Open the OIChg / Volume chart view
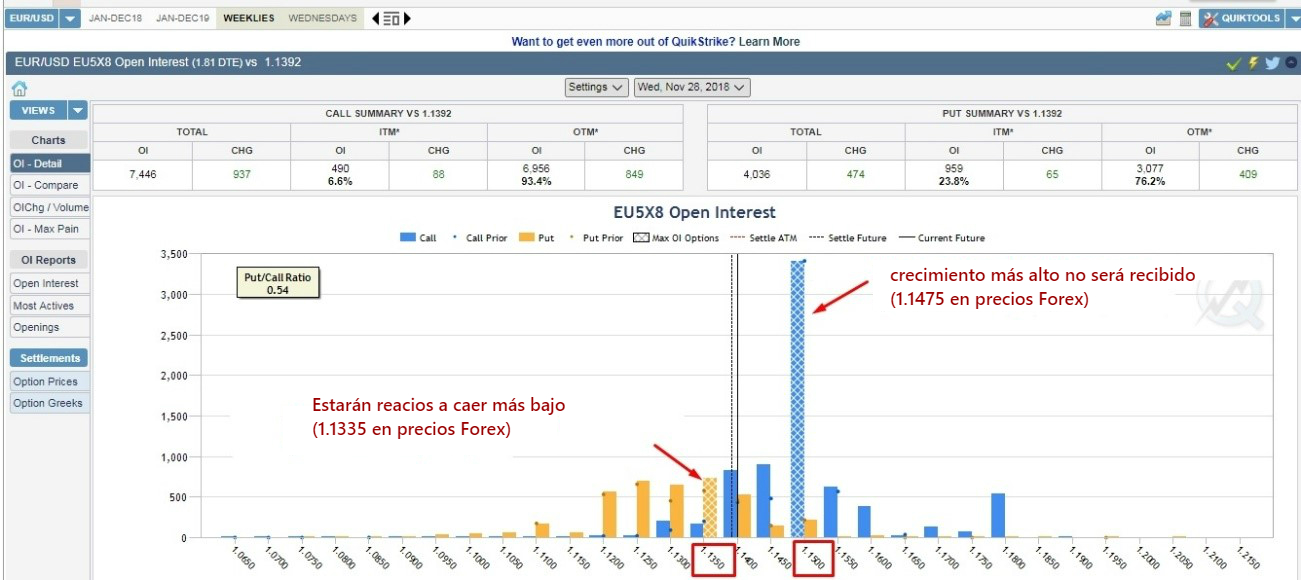Screen dimensions: 1301x580 (x=50, y=207)
